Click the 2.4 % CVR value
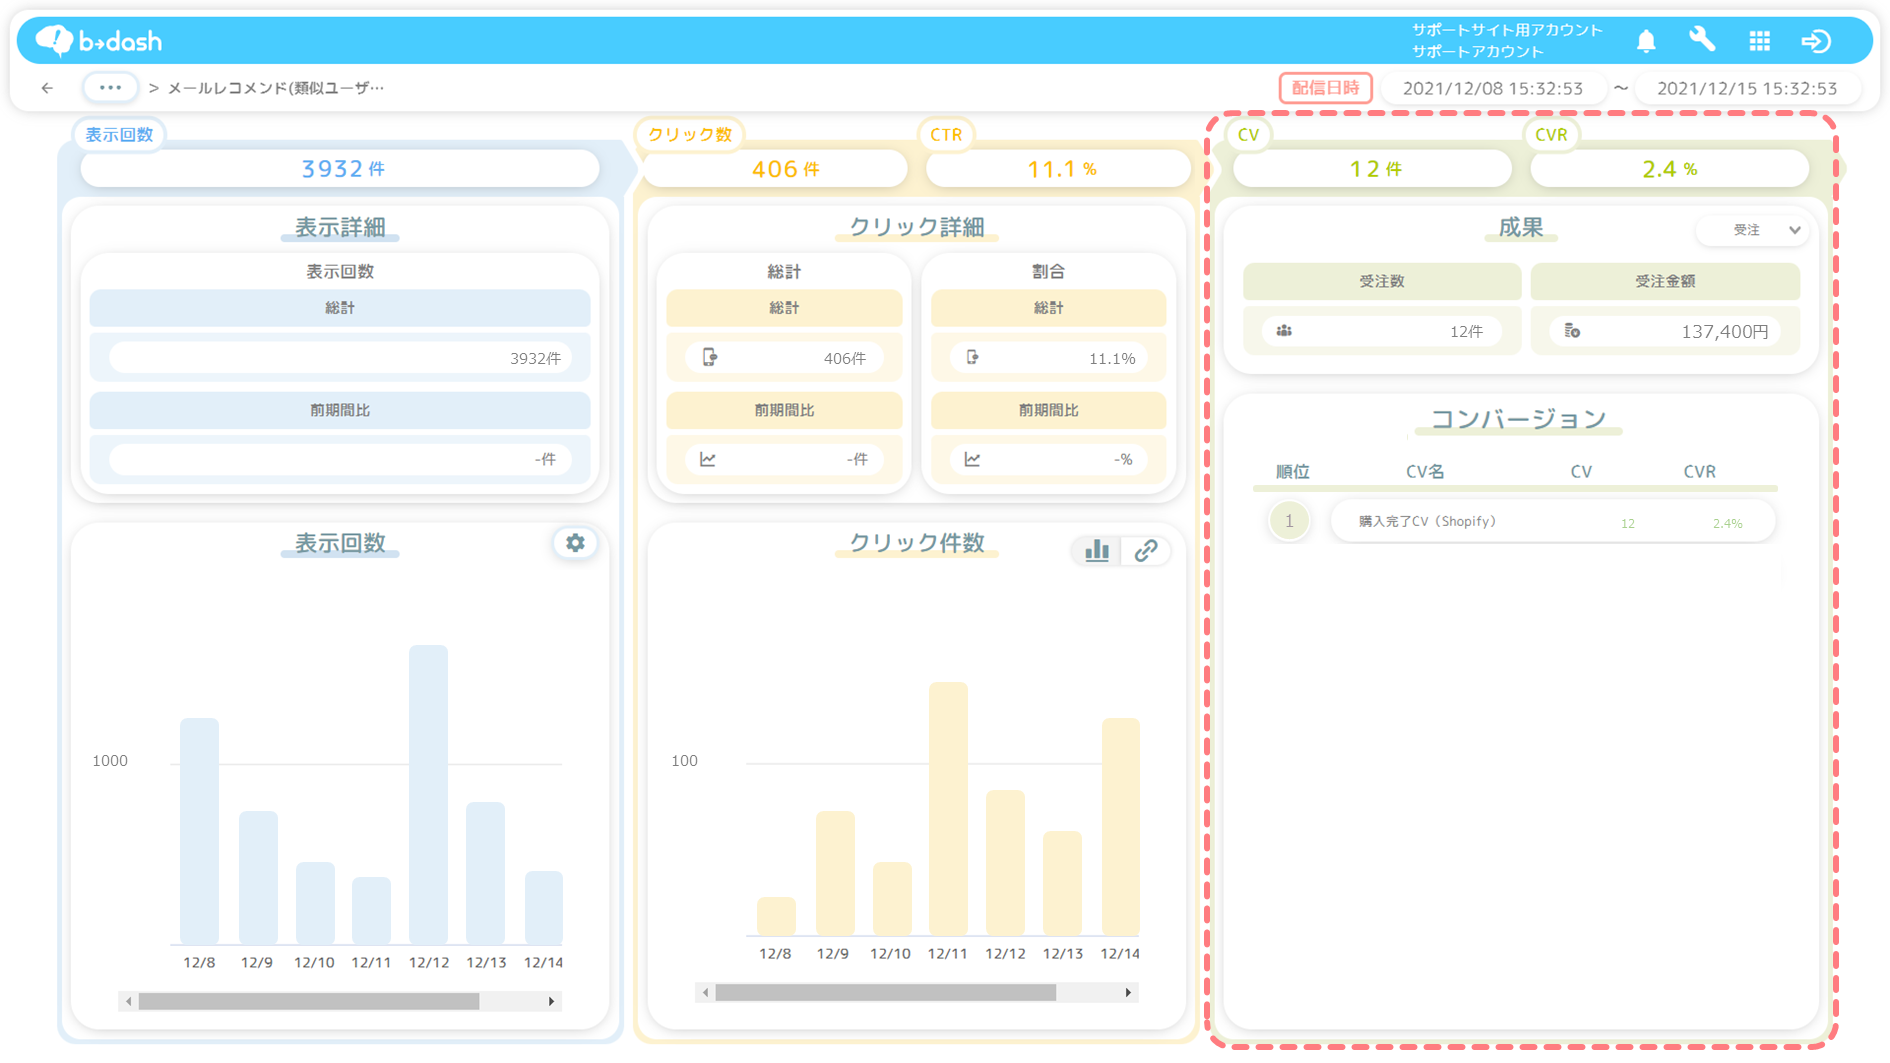 (1669, 169)
